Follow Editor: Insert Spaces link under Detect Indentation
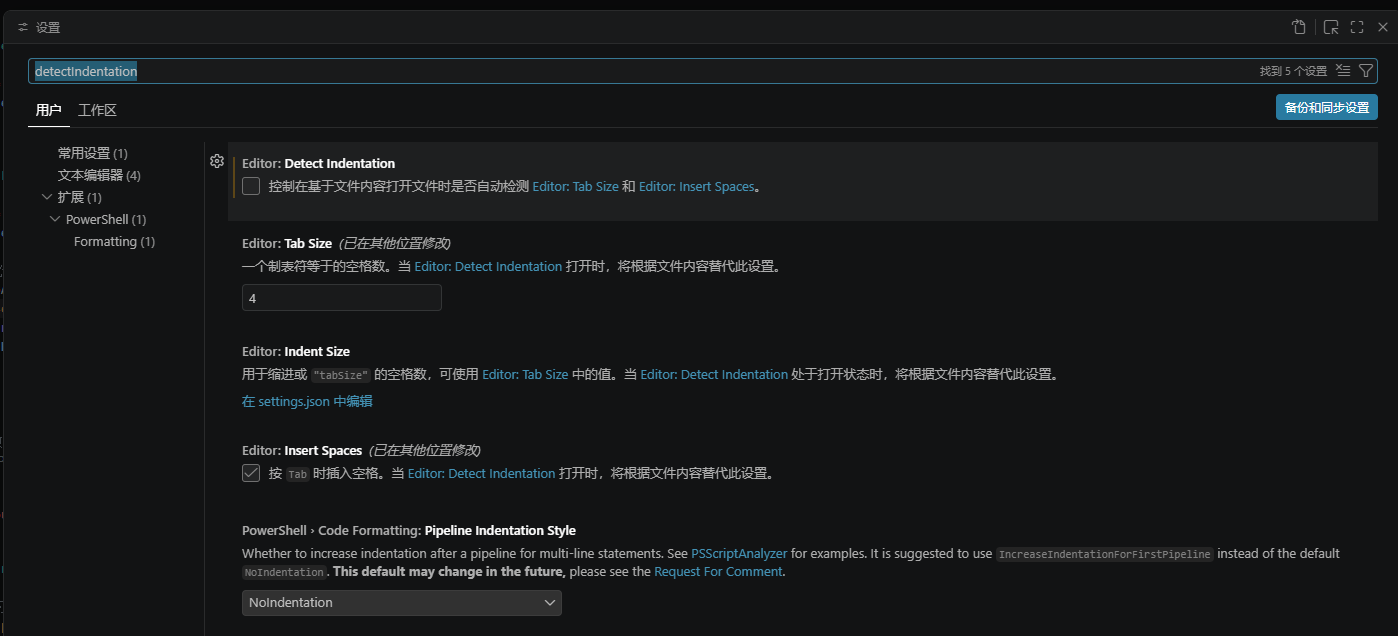The image size is (1398, 636). tap(696, 186)
